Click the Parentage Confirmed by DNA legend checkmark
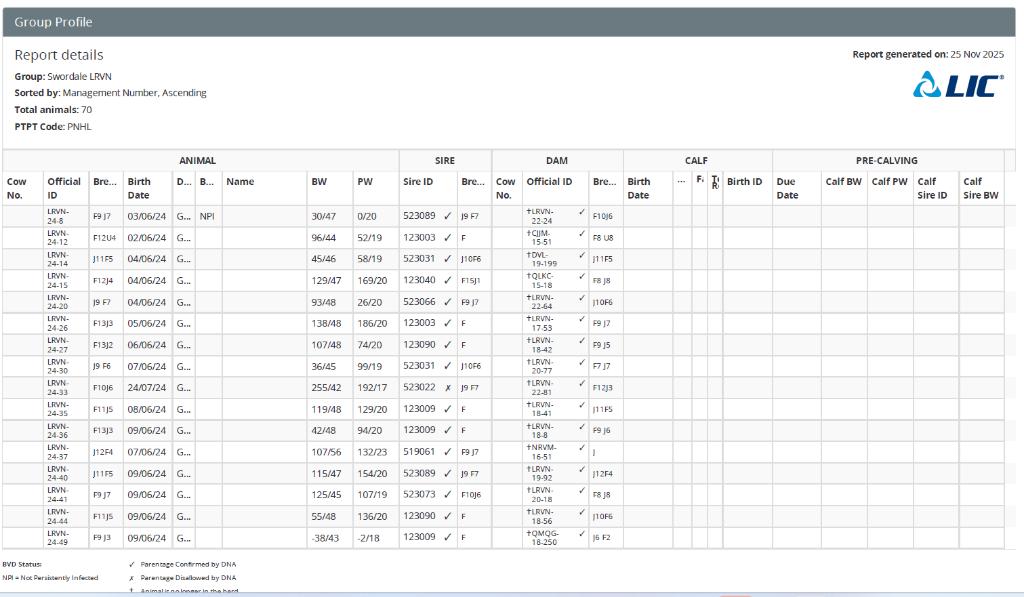This screenshot has width=1024, height=597. point(132,565)
